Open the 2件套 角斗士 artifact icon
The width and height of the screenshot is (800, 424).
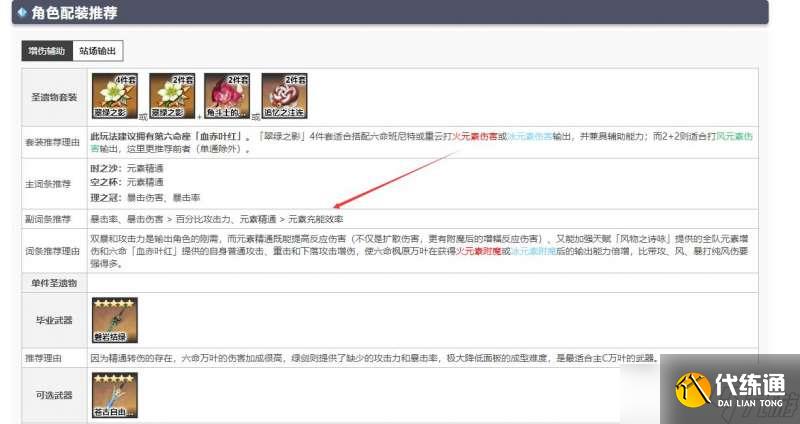[227, 96]
